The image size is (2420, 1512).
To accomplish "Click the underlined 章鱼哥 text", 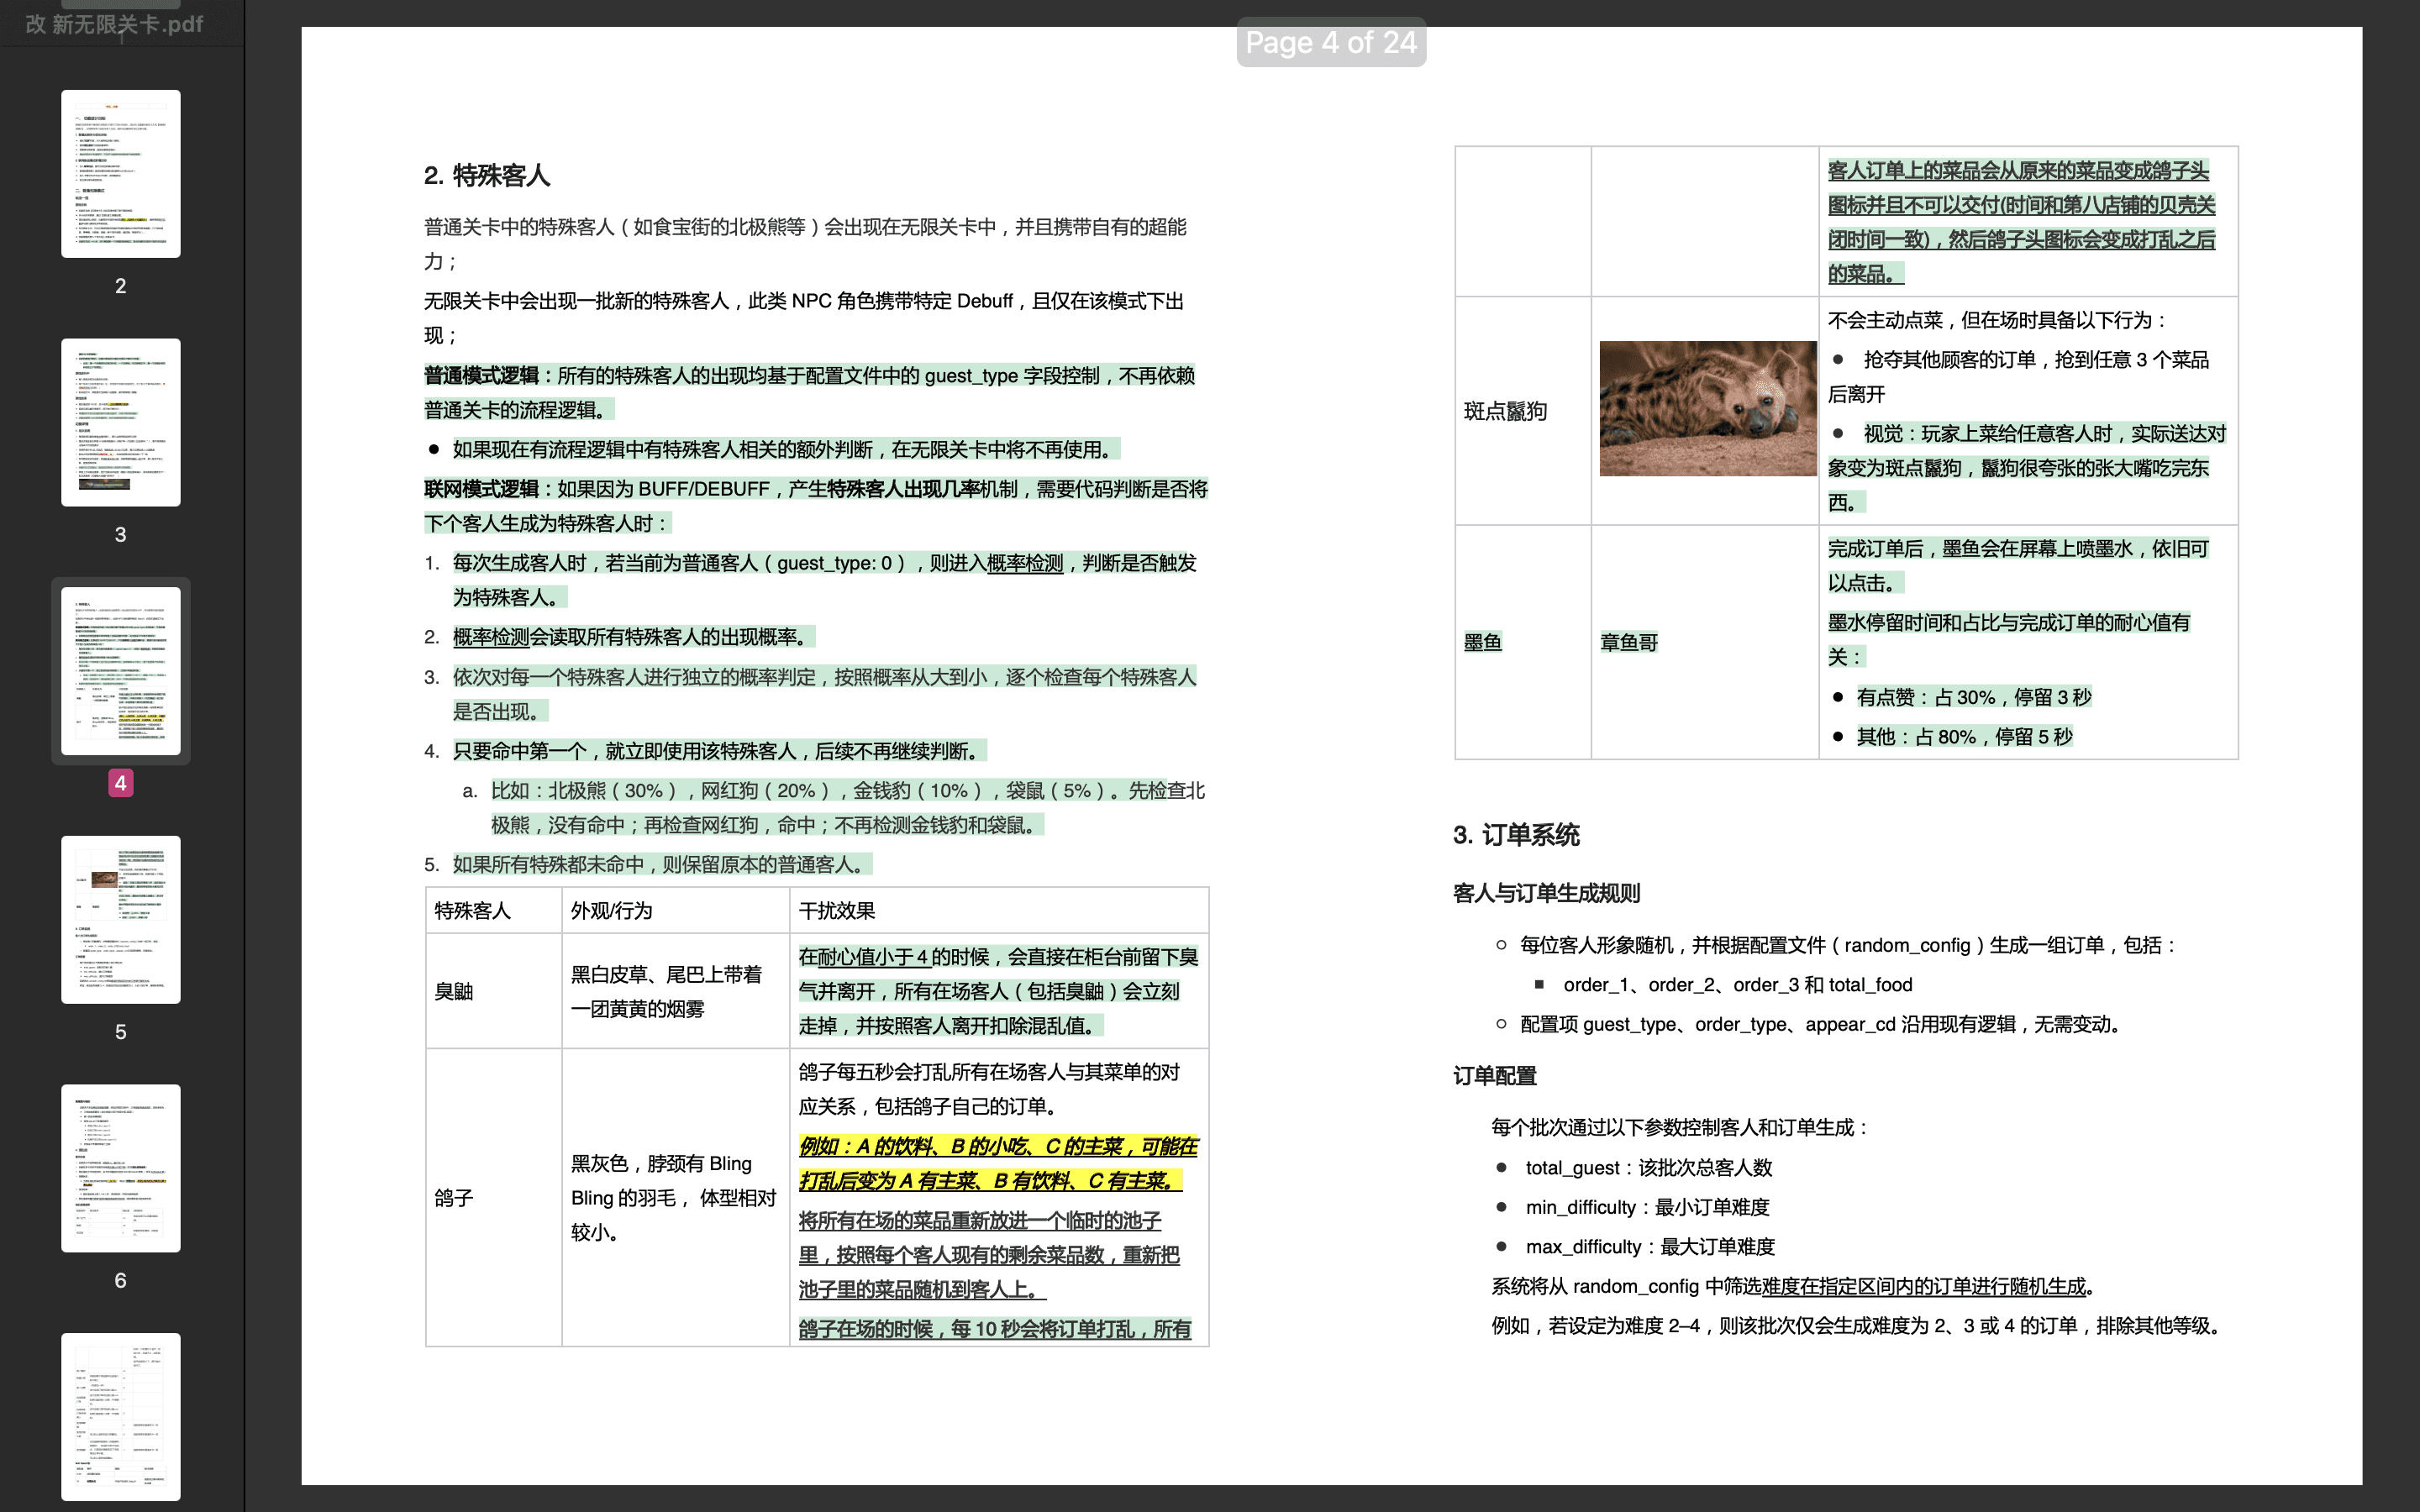I will (1629, 642).
